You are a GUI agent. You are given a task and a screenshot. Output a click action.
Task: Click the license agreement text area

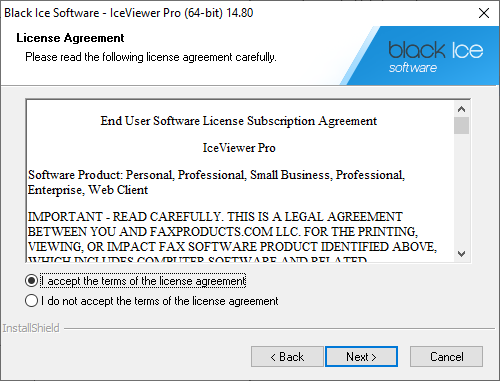240,181
